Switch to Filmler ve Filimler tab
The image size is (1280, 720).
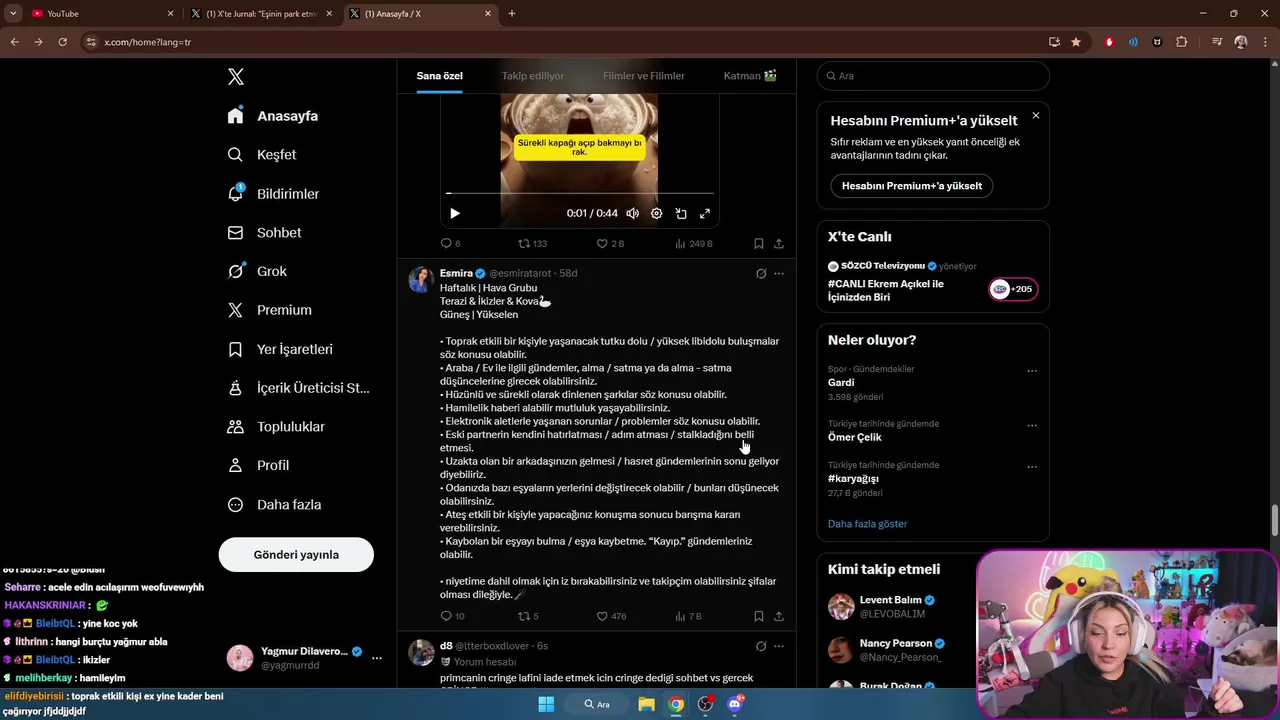tap(644, 76)
